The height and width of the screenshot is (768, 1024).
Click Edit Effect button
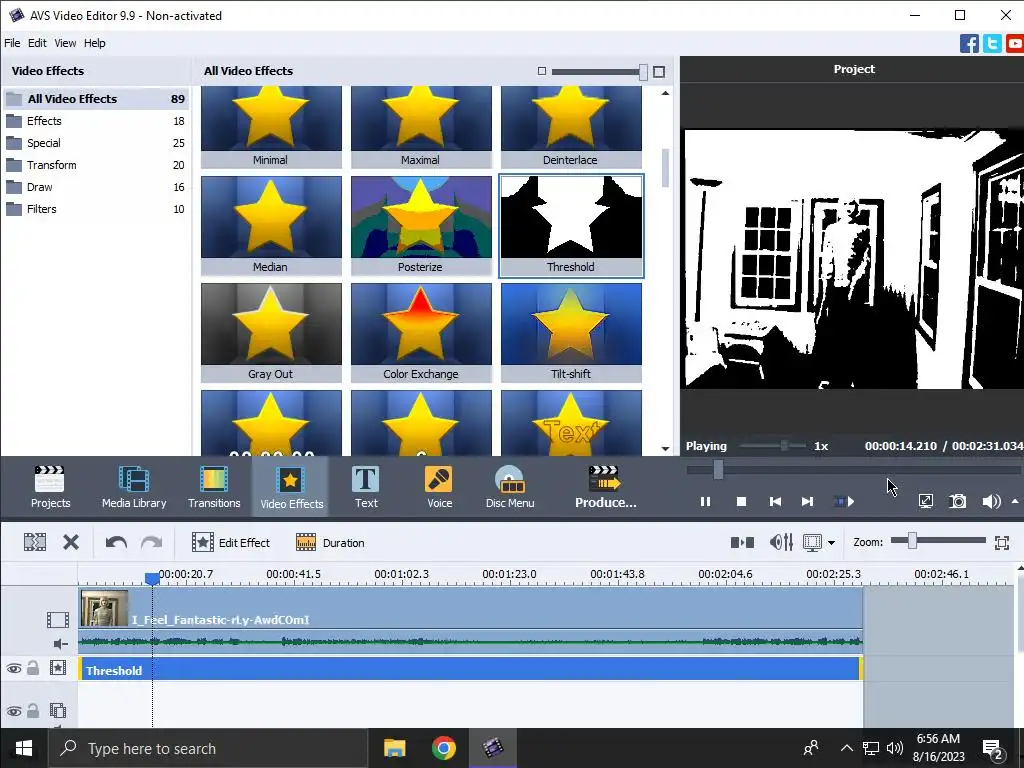[x=231, y=542]
